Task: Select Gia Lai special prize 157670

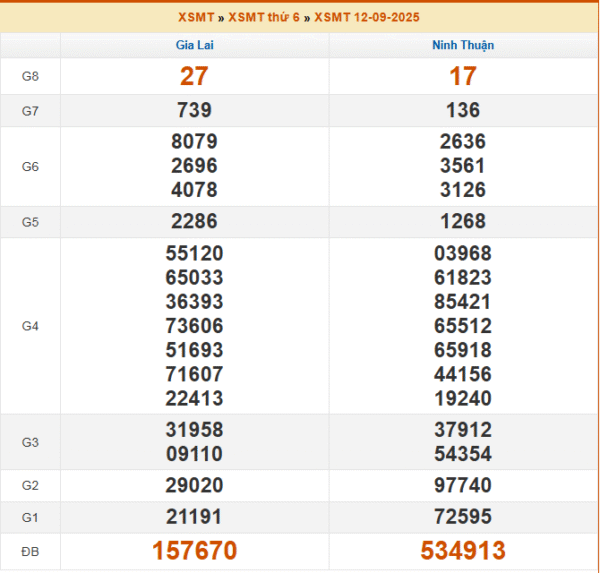Action: (194, 551)
